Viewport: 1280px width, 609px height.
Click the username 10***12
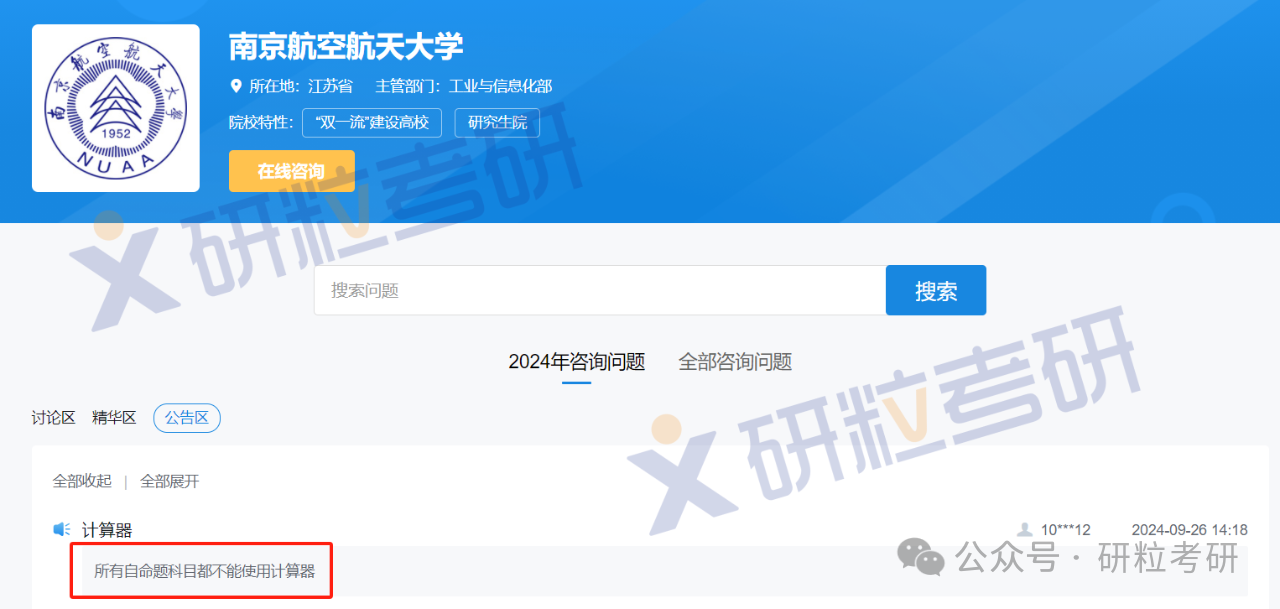coord(1066,530)
